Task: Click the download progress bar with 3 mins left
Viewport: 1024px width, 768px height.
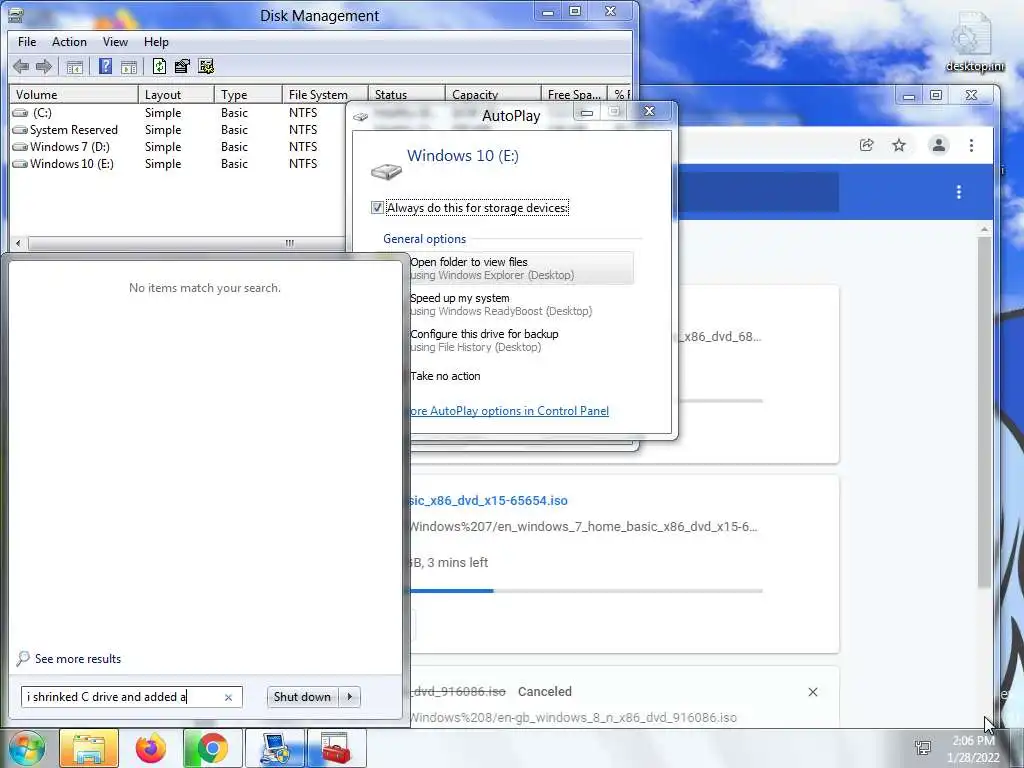Action: [586, 591]
